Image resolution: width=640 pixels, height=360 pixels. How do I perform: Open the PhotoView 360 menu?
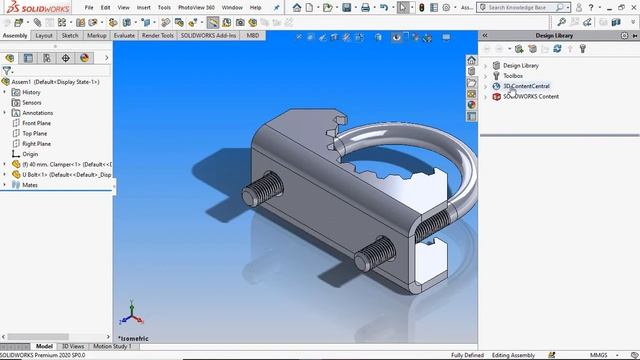click(196, 7)
